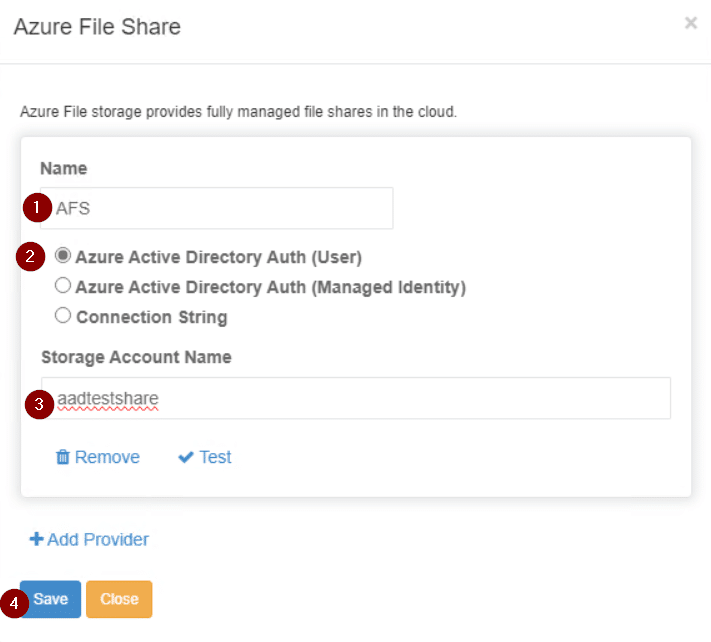Click the Storage Account Name field
The width and height of the screenshot is (711, 642).
point(356,398)
